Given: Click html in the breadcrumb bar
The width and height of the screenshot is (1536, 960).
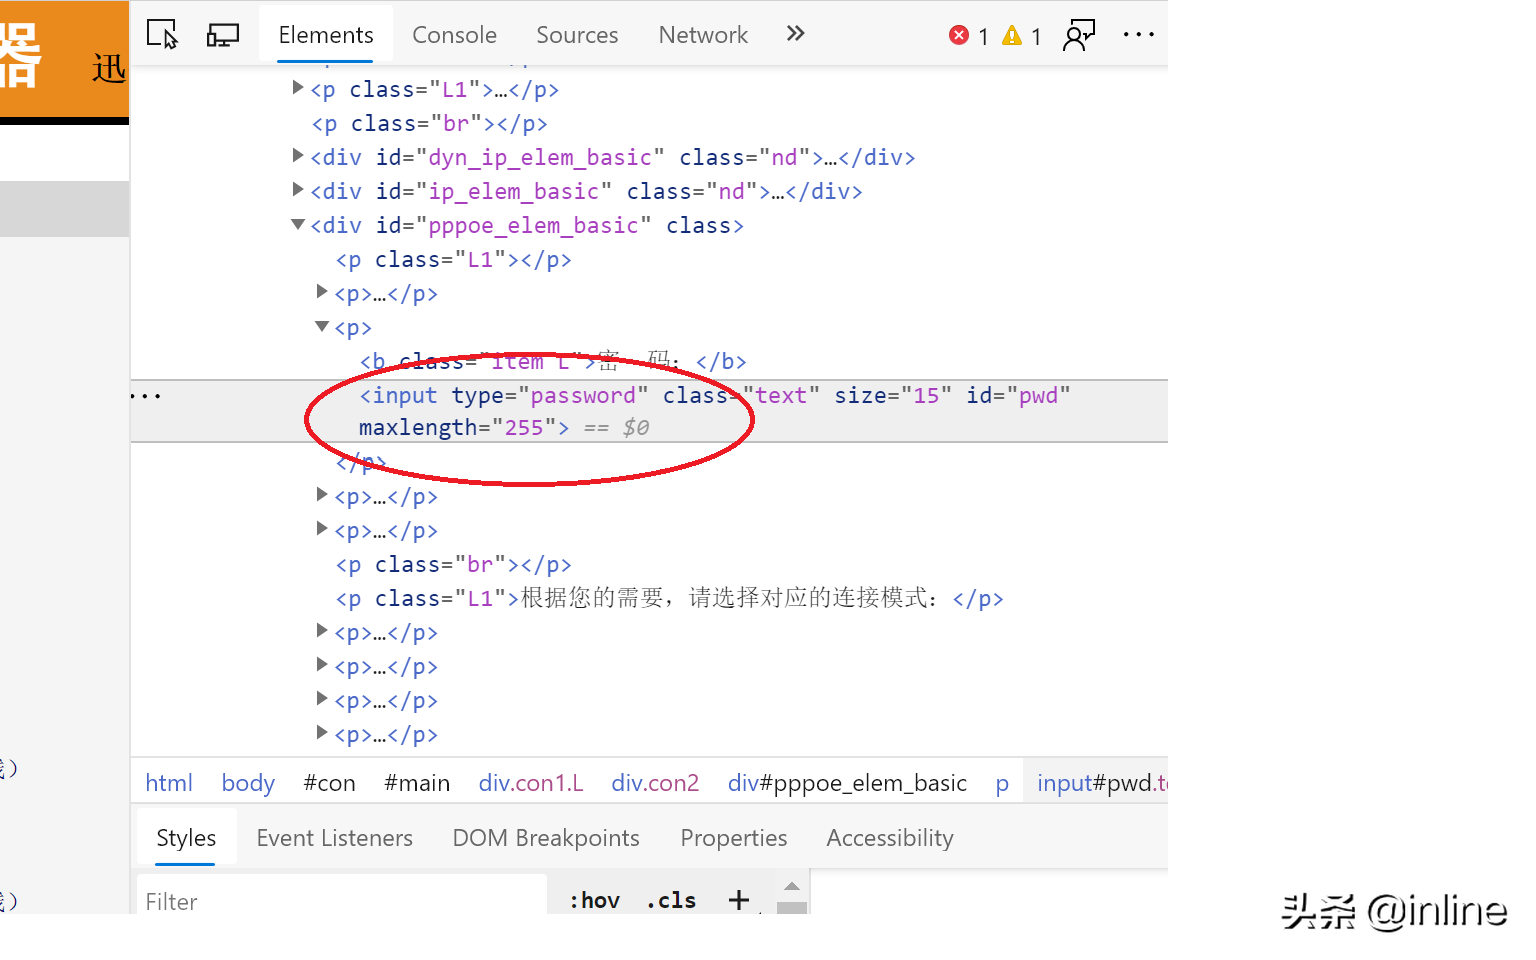Looking at the screenshot, I should (x=169, y=783).
